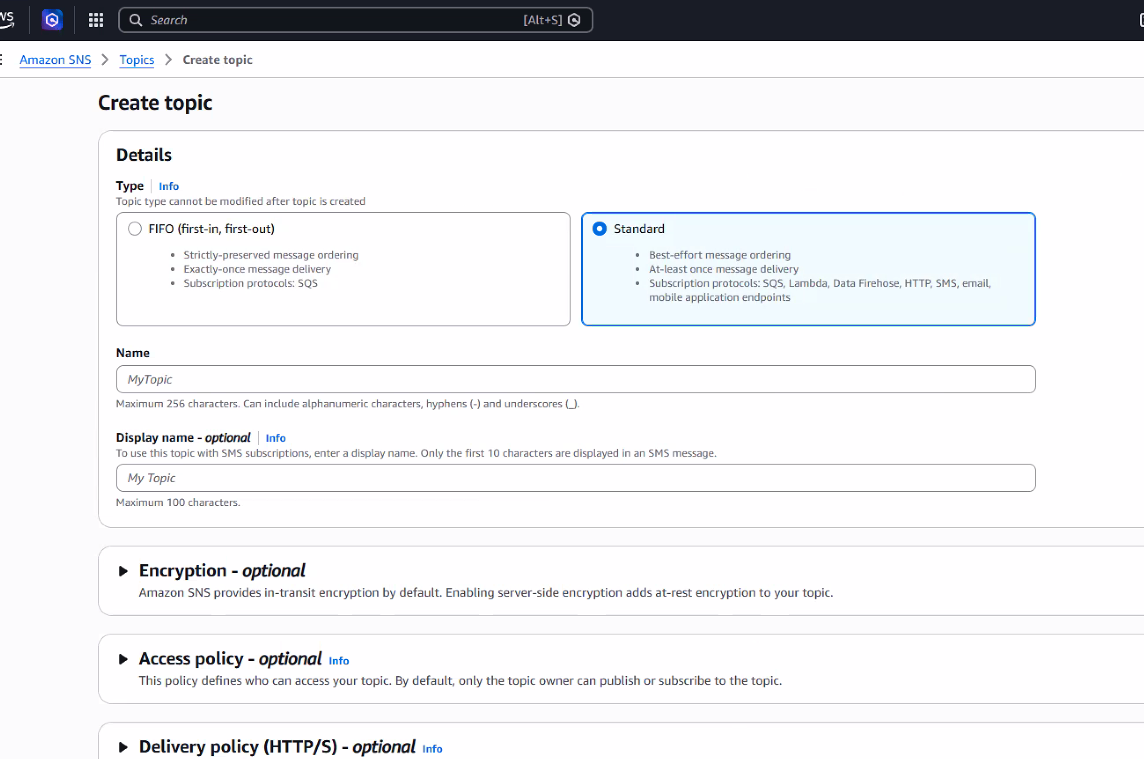Select the Standard topic type radio button

(x=600, y=228)
